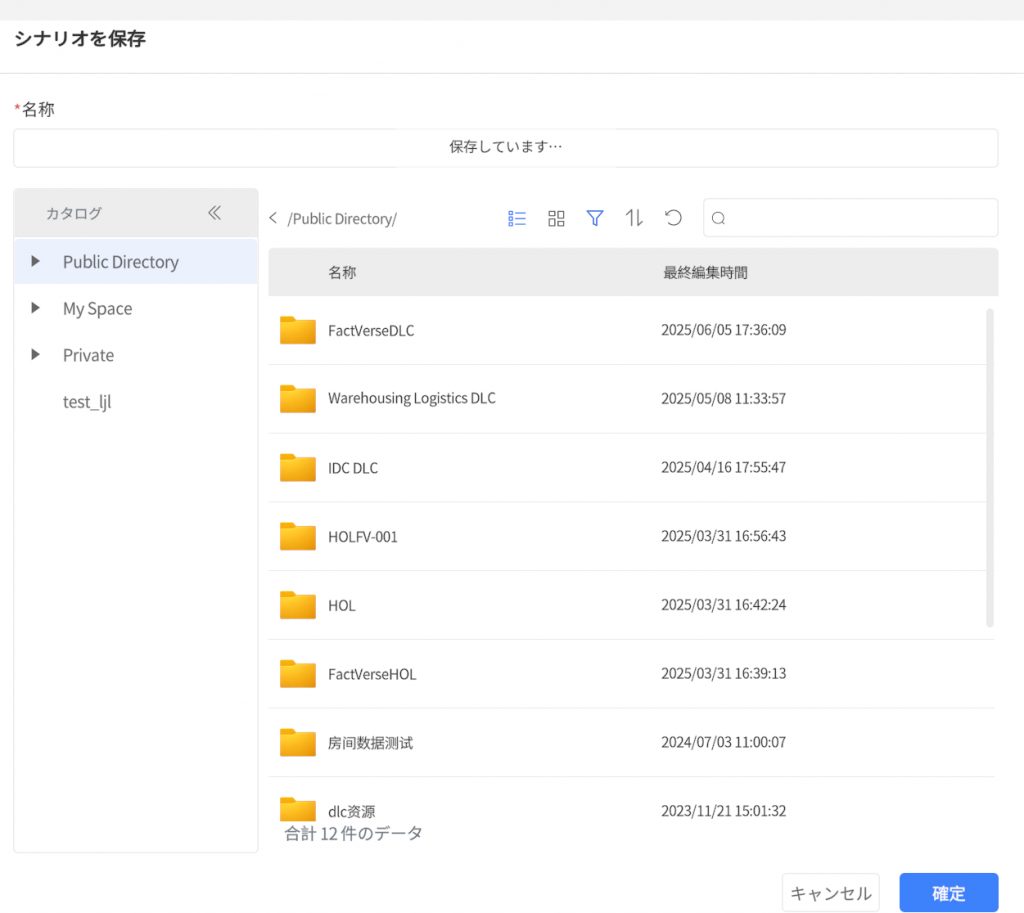
Task: Select test_ljl in the catalog tree
Action: point(87,402)
